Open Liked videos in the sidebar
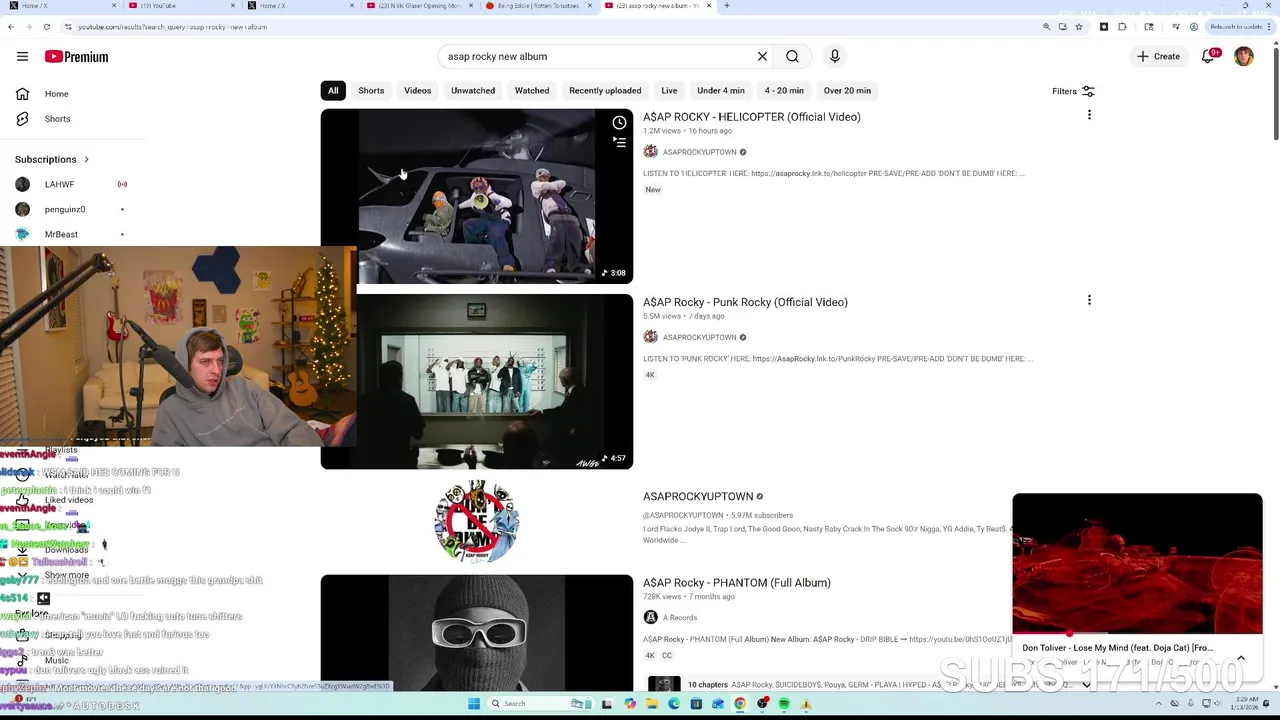The image size is (1280, 720). coord(69,500)
